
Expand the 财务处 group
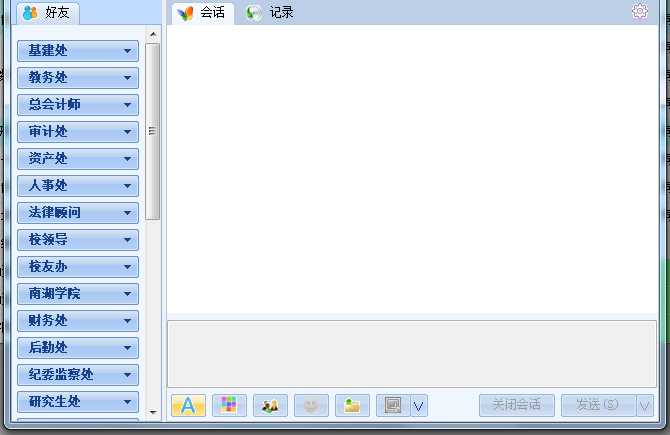pyautogui.click(x=78, y=320)
